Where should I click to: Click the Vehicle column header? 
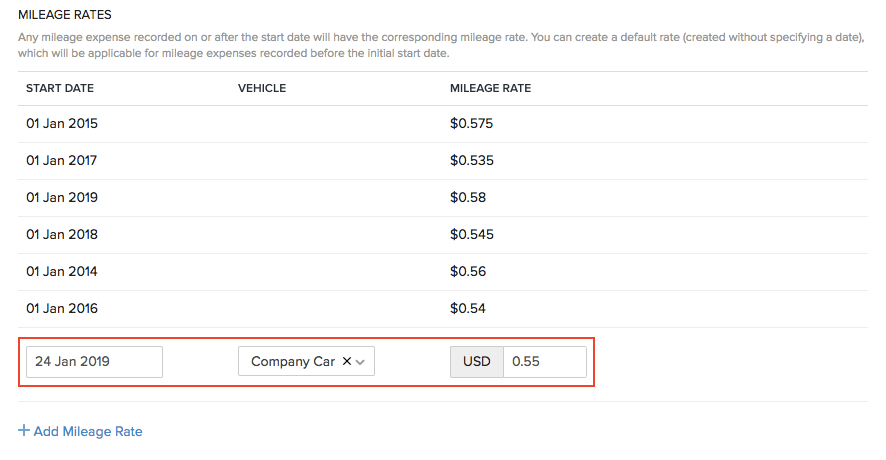tap(262, 88)
